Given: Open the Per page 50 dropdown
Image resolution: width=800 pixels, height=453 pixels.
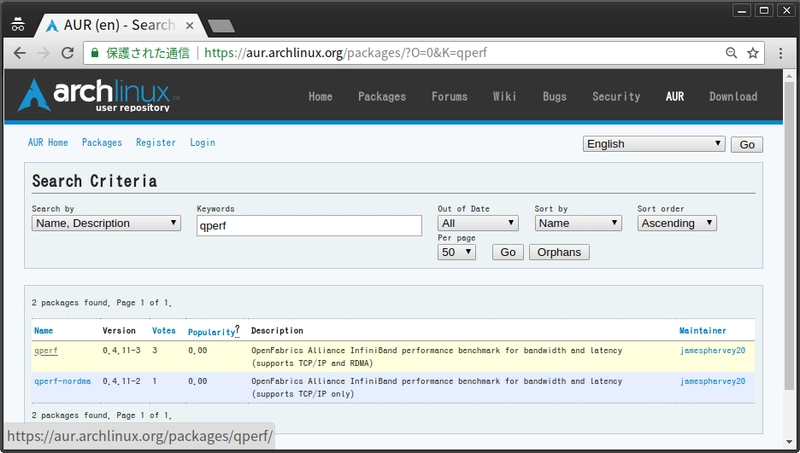Looking at the screenshot, I should pos(457,252).
